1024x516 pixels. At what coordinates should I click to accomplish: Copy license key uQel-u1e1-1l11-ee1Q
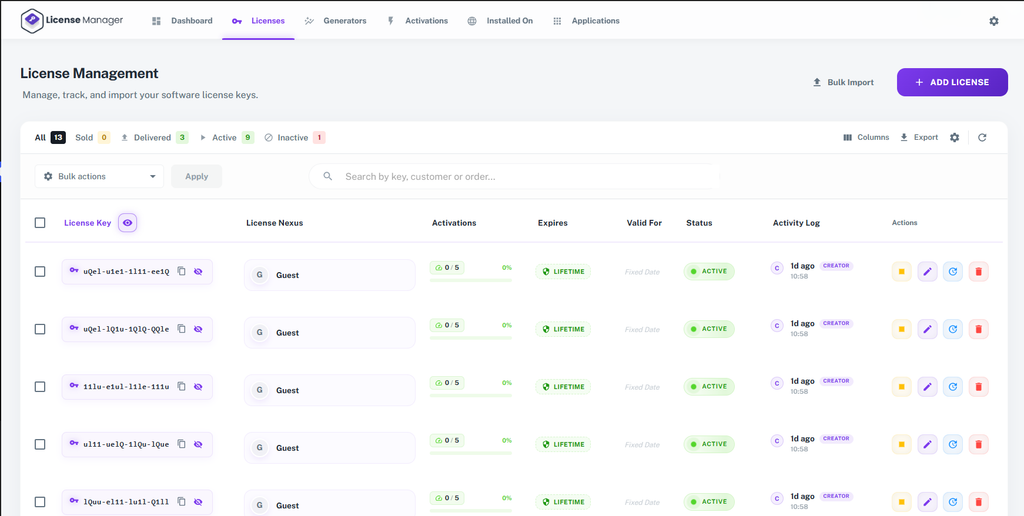[x=182, y=271]
